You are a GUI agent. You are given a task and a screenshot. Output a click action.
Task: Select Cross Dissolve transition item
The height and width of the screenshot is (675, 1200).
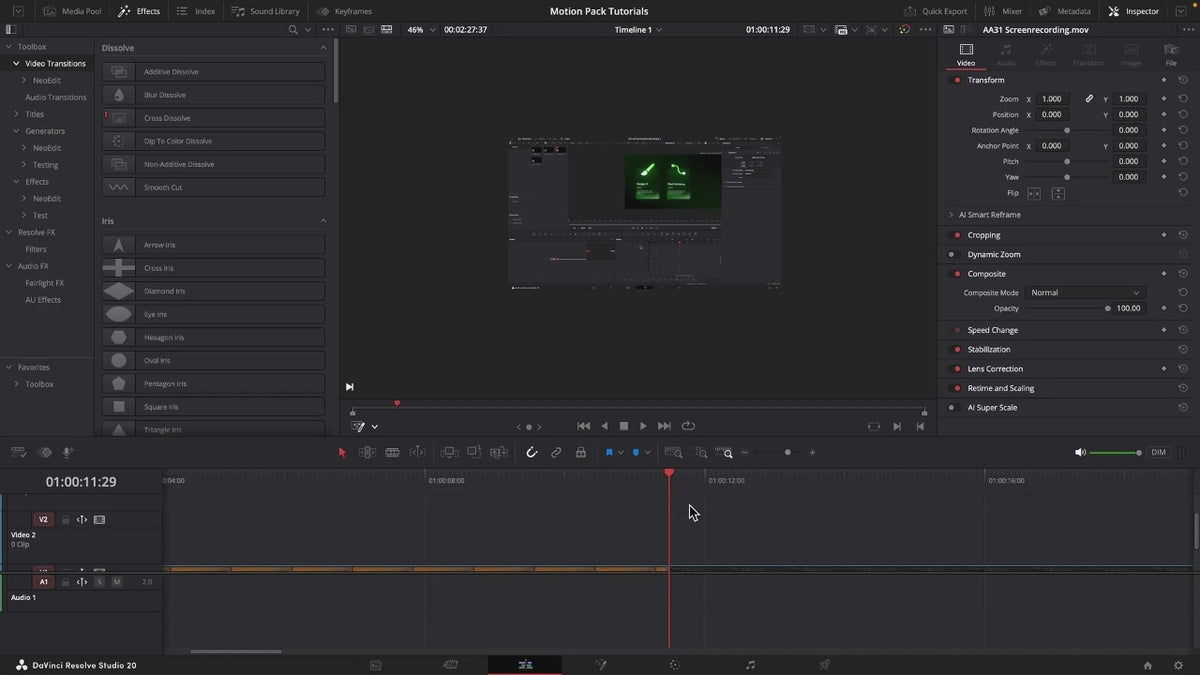click(214, 118)
